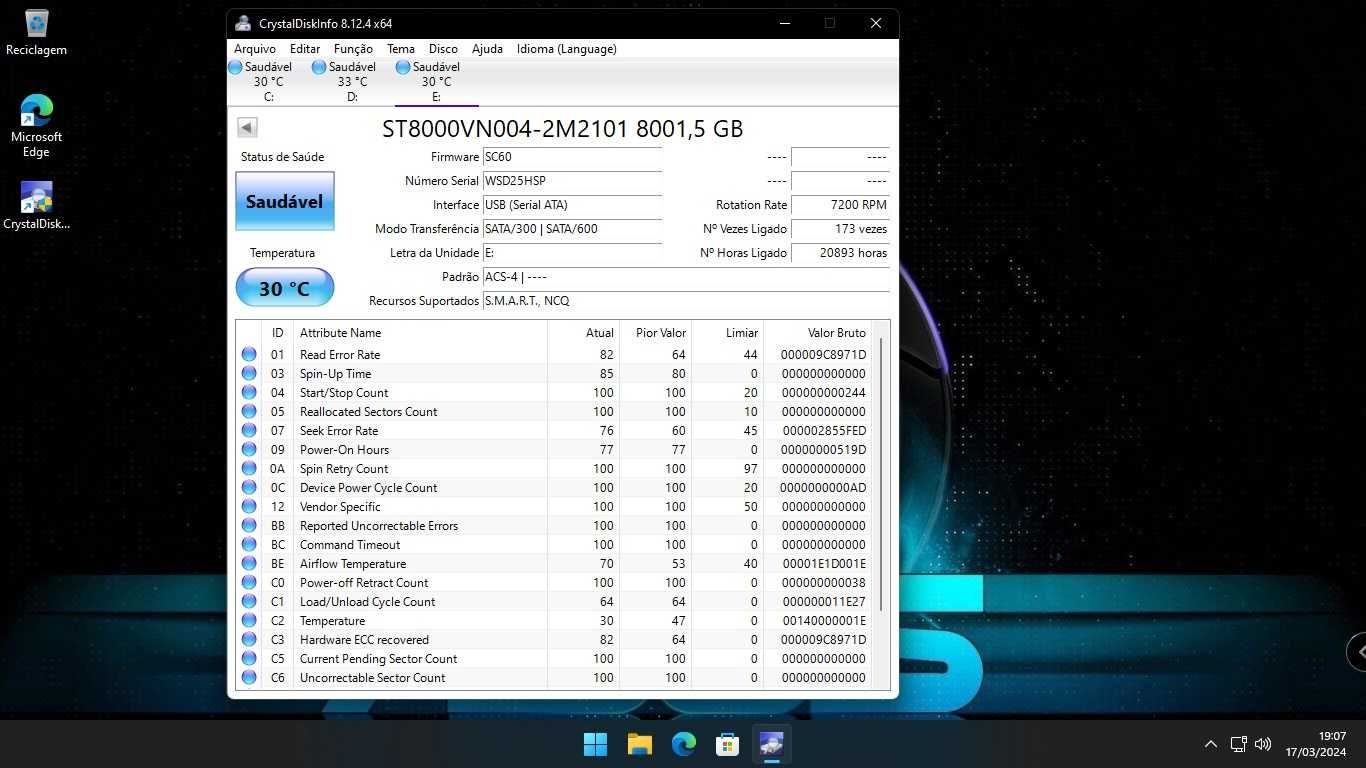
Task: Open the volume control in system tray
Action: point(1263,744)
